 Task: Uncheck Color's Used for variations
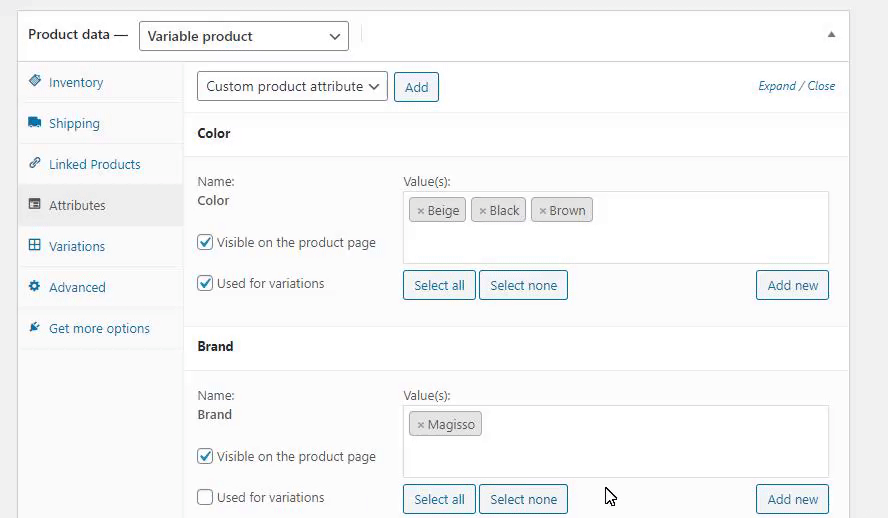[x=205, y=283]
